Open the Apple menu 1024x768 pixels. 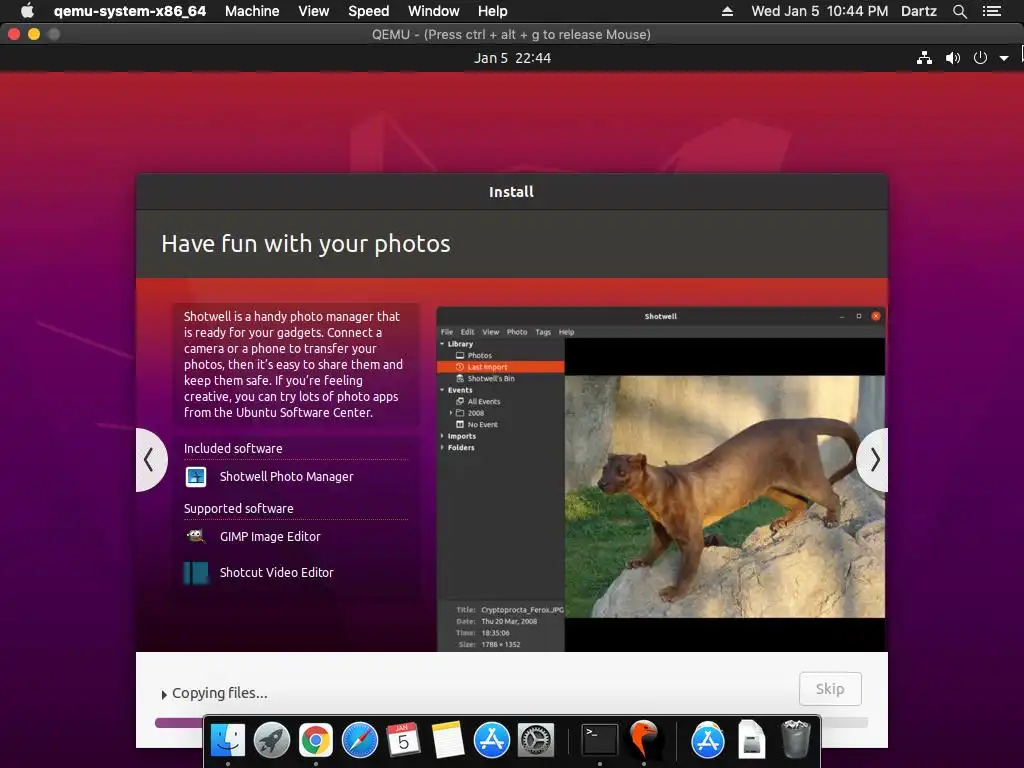point(27,11)
